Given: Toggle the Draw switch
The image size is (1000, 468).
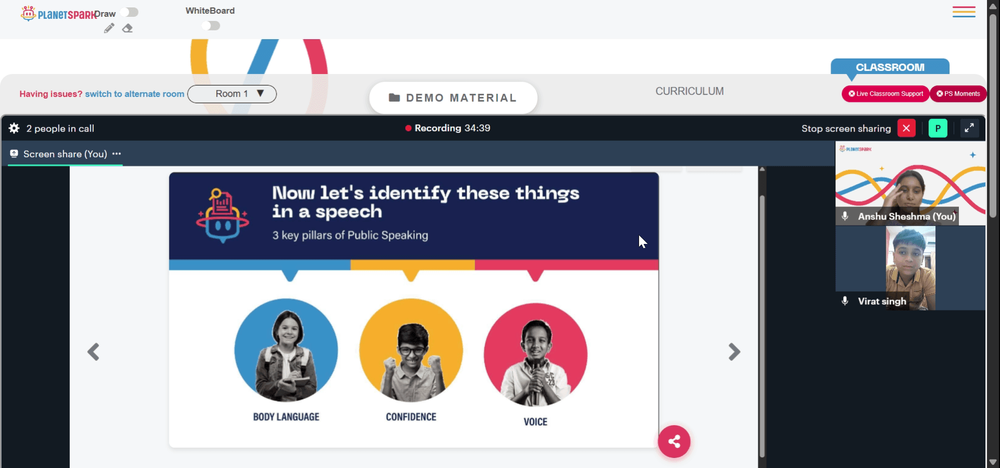Looking at the screenshot, I should pos(129,12).
